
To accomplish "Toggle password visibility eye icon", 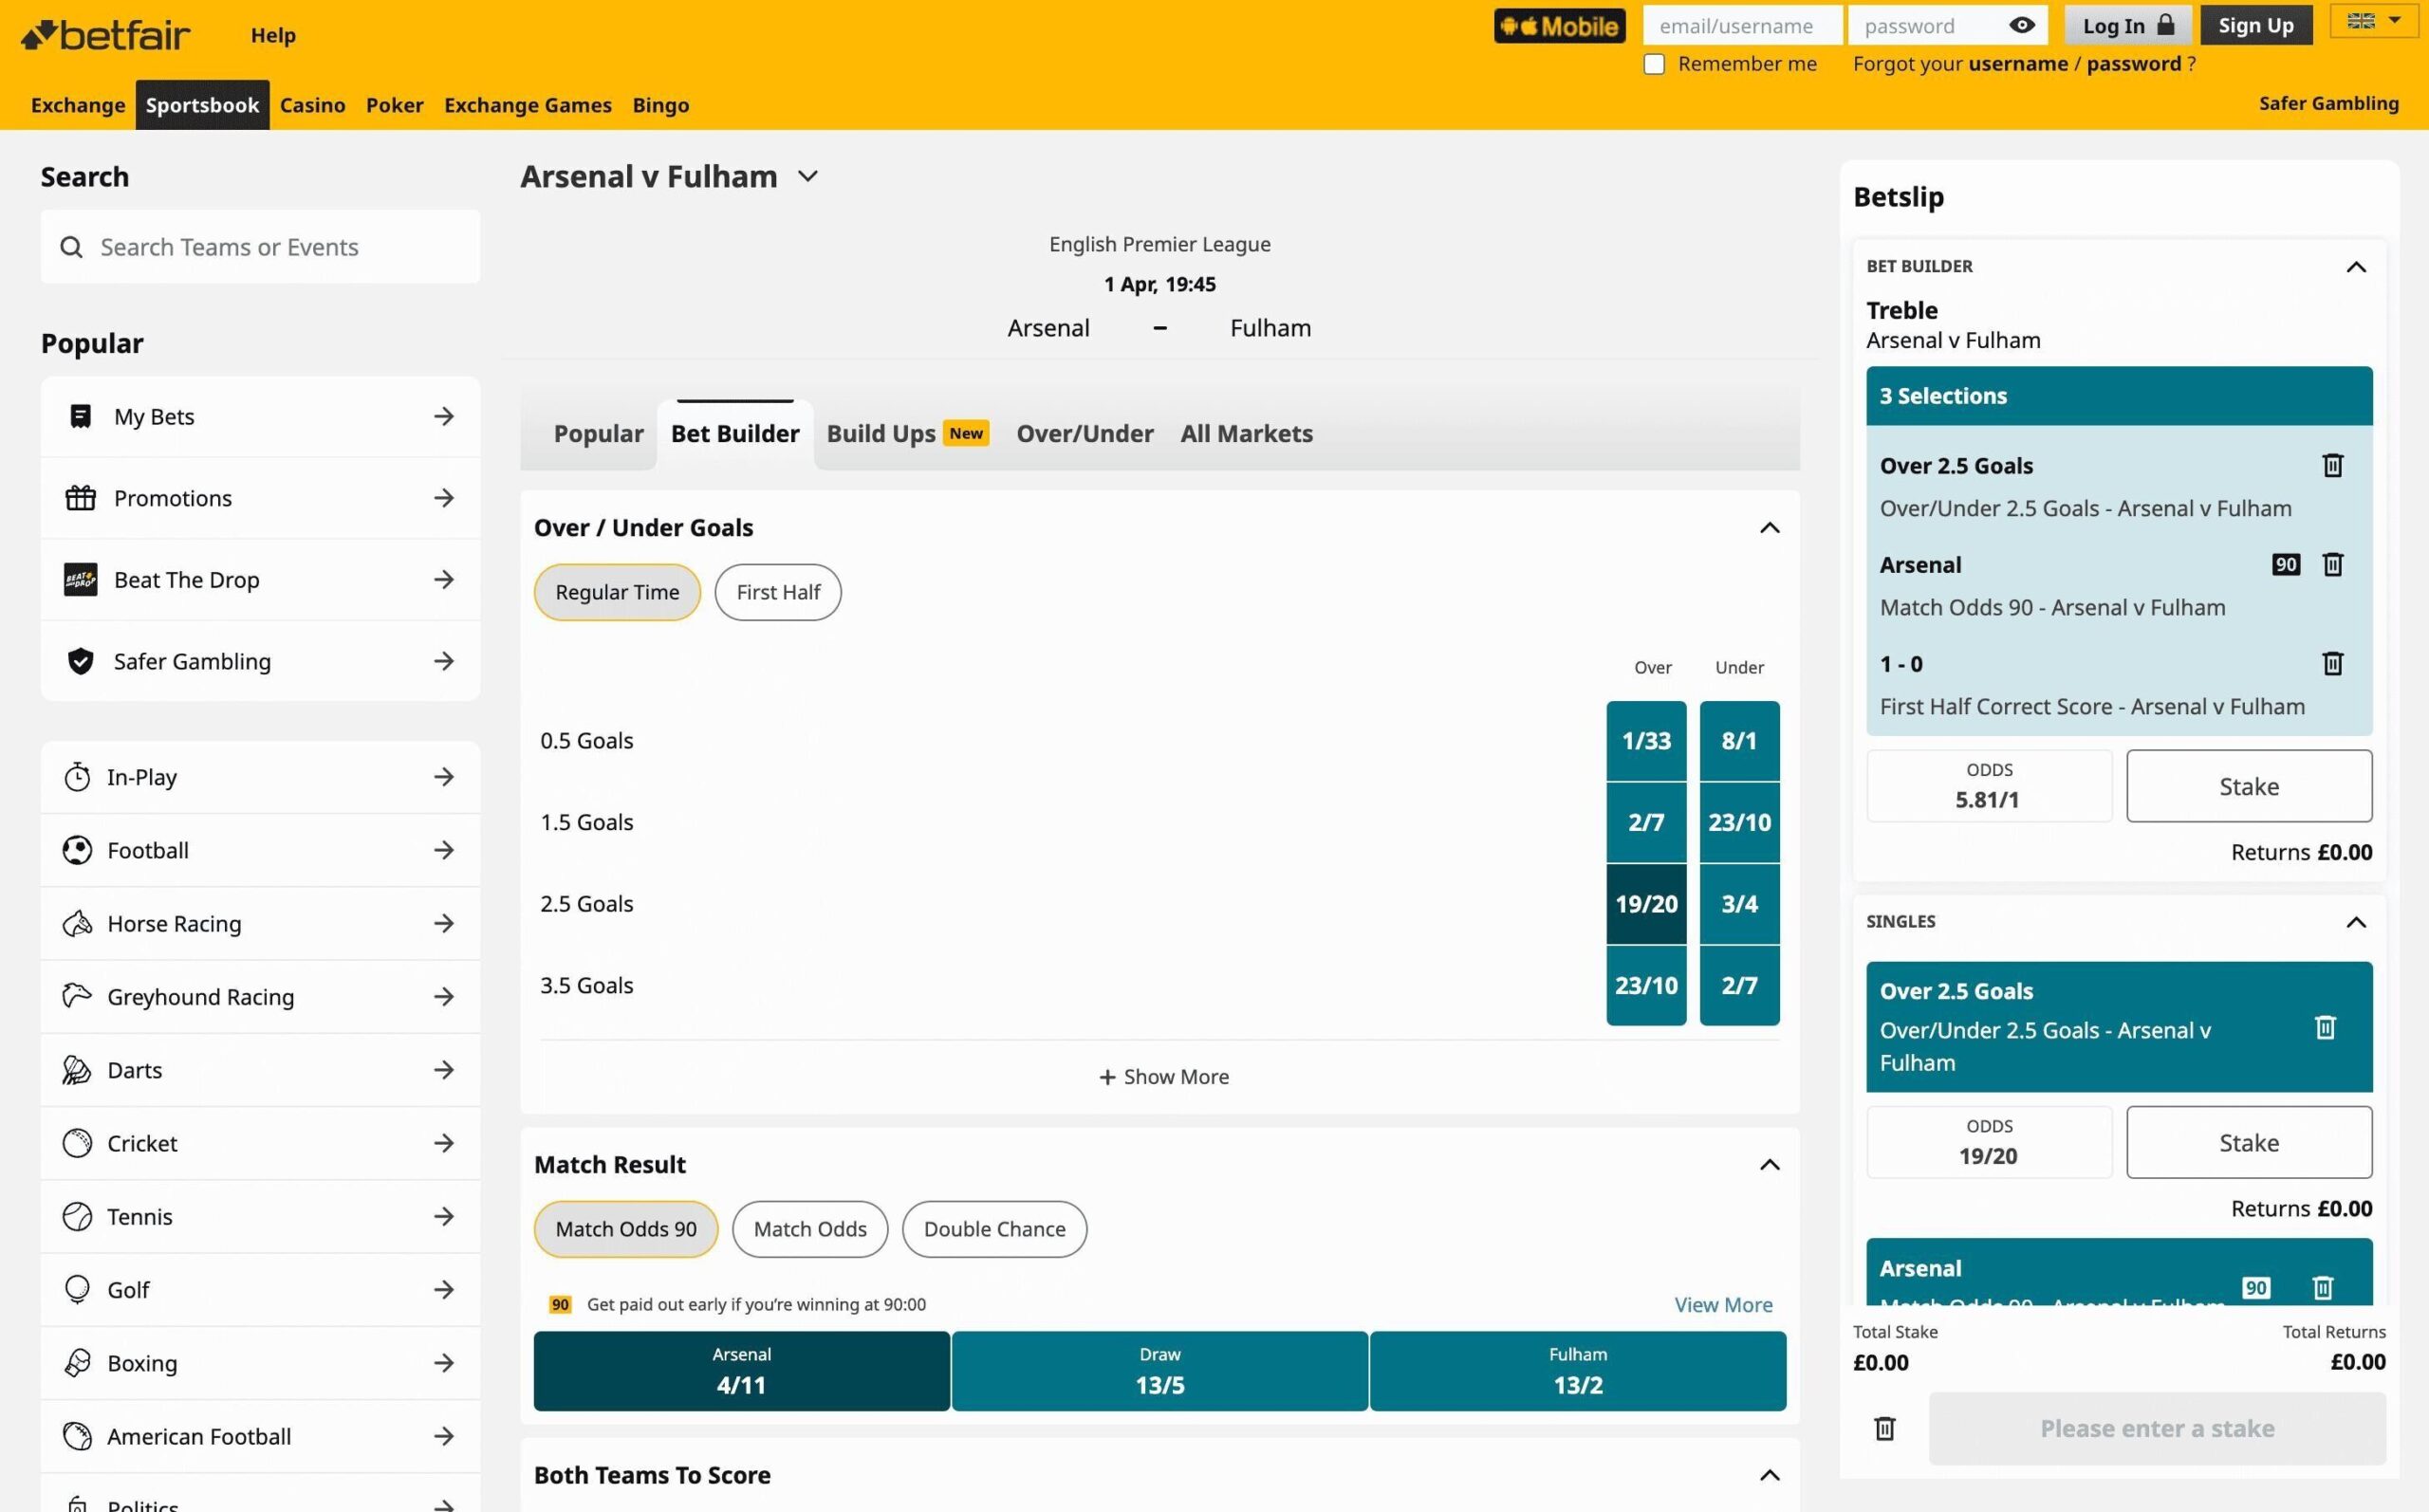I will (x=2021, y=26).
